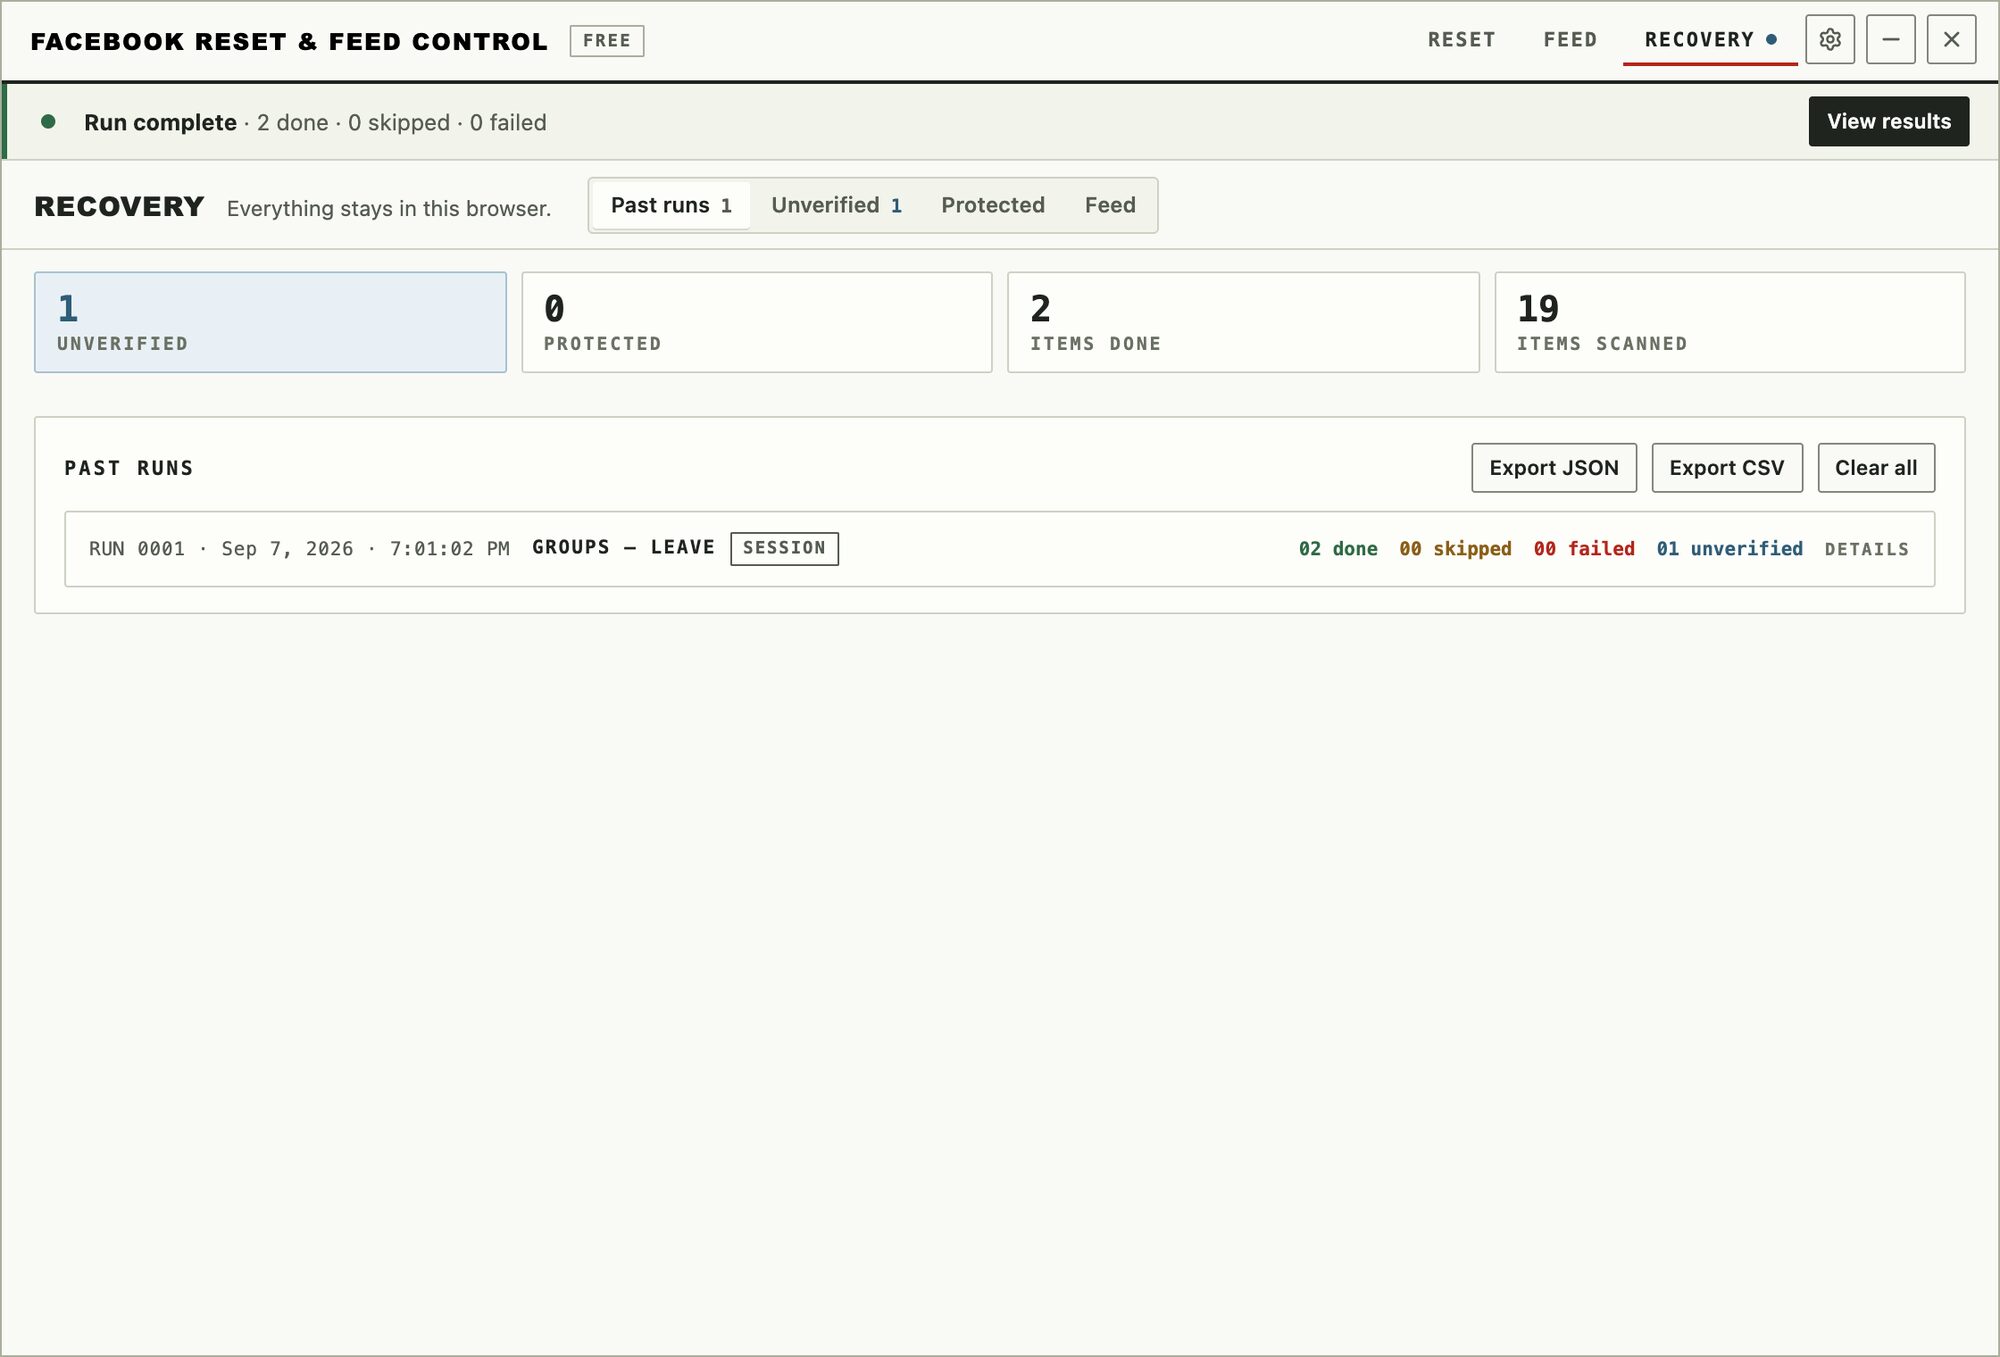Screen dimensions: 2000x1357
Task: Open the Protected sub-tab
Action: tap(993, 205)
